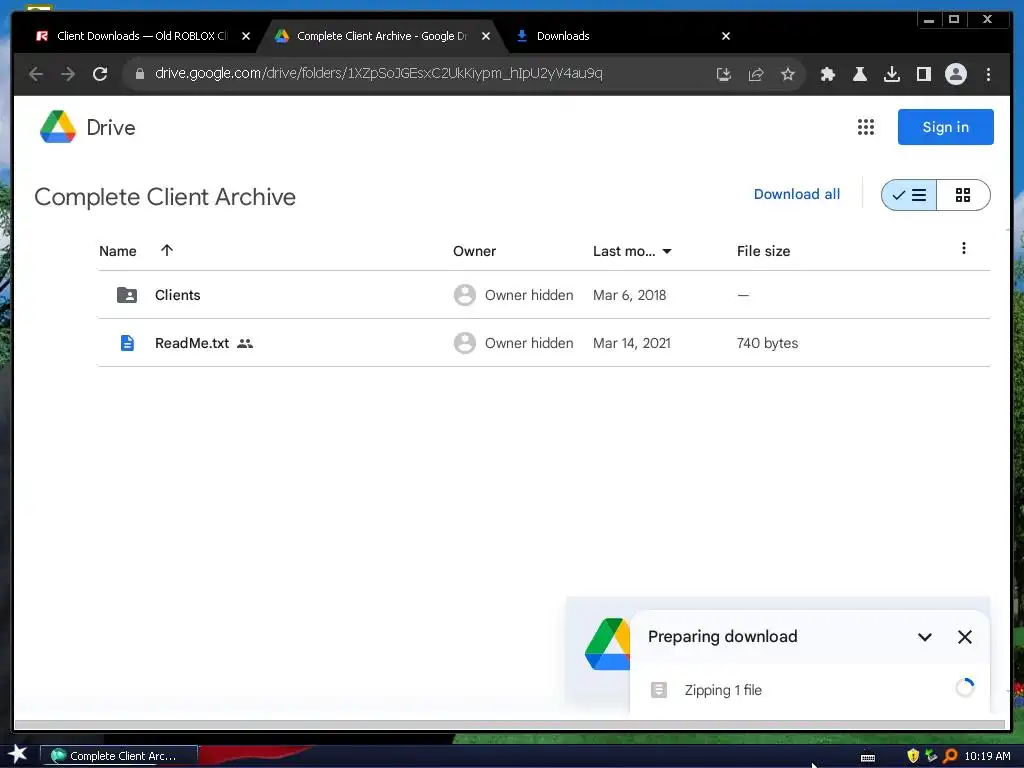This screenshot has height=768, width=1024.
Task: Open the Chrome profile avatar
Action: pyautogui.click(x=955, y=74)
